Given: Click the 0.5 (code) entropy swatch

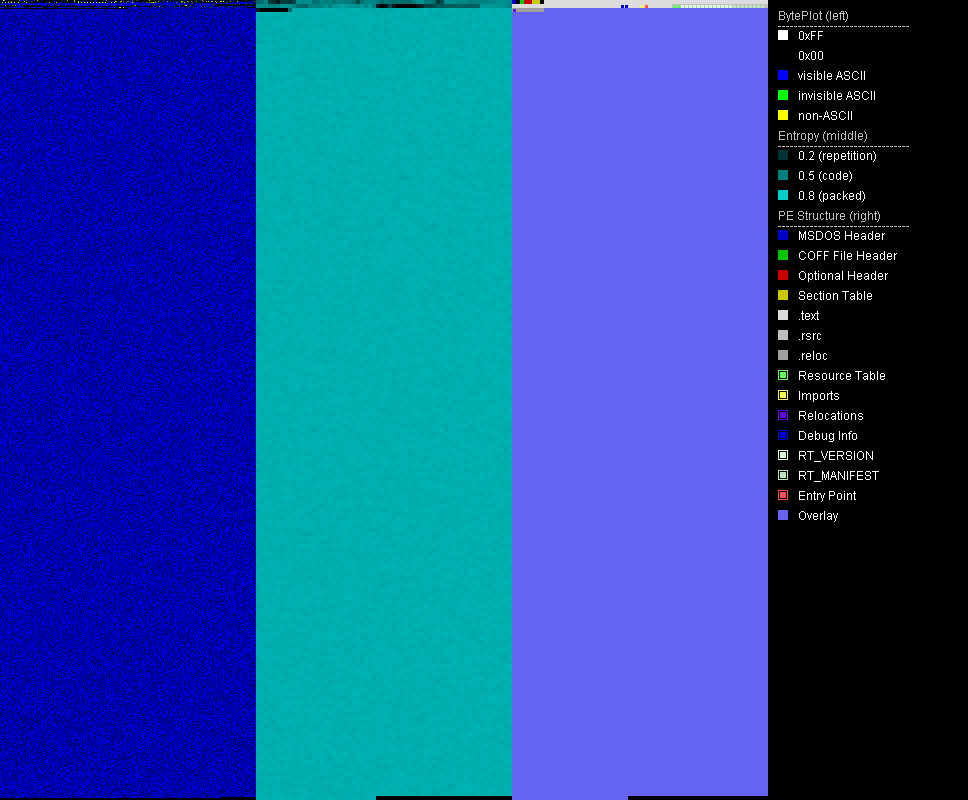Looking at the screenshot, I should [783, 175].
